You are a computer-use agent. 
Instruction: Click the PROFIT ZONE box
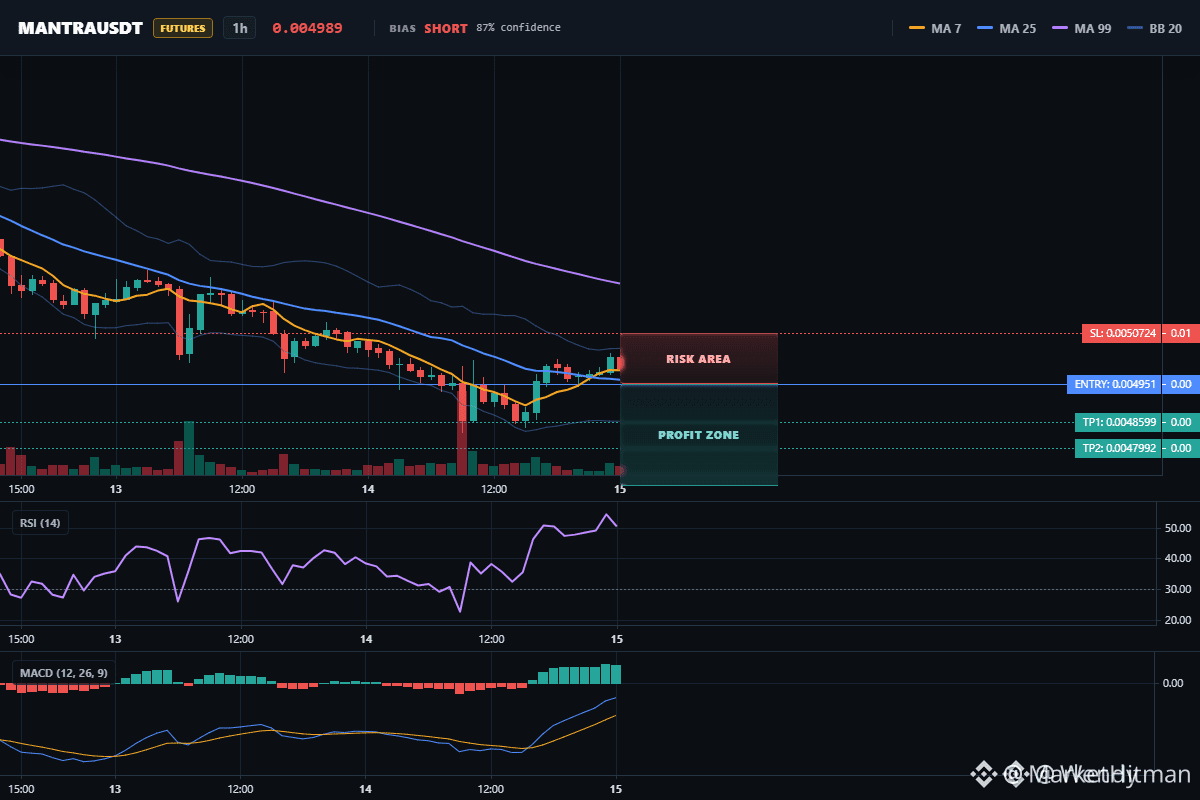click(x=699, y=435)
